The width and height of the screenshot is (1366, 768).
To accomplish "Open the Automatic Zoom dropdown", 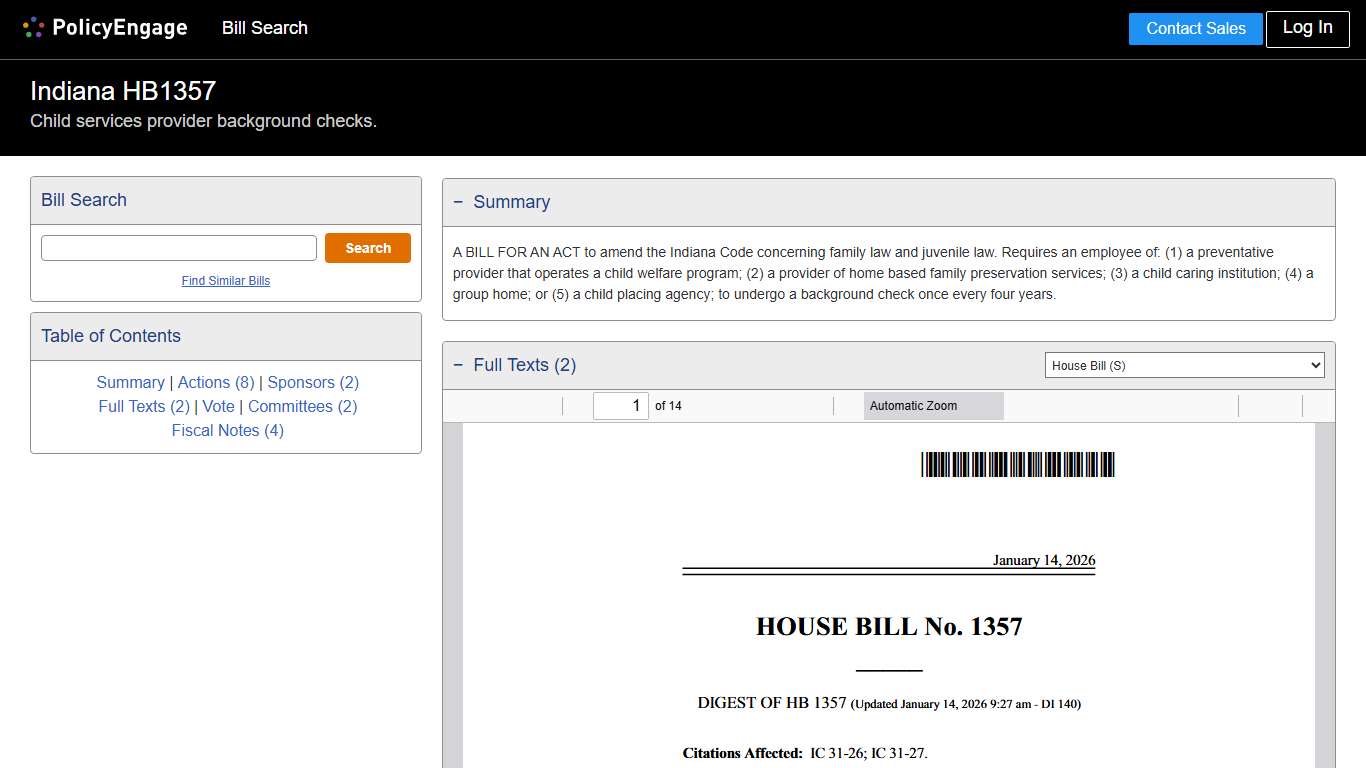I will (932, 405).
